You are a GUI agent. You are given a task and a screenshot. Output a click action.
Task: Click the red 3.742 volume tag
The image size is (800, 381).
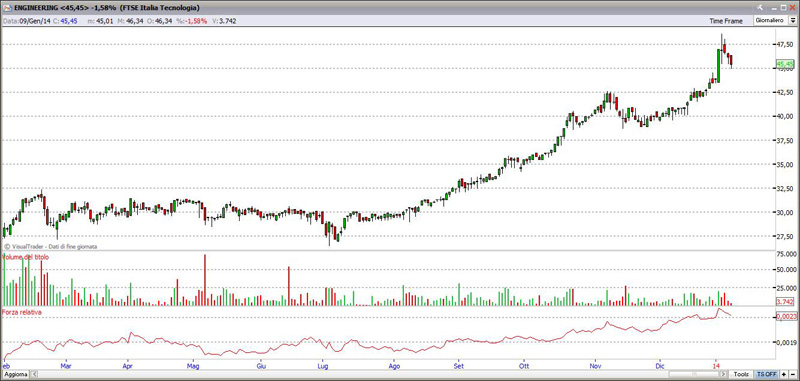(785, 302)
